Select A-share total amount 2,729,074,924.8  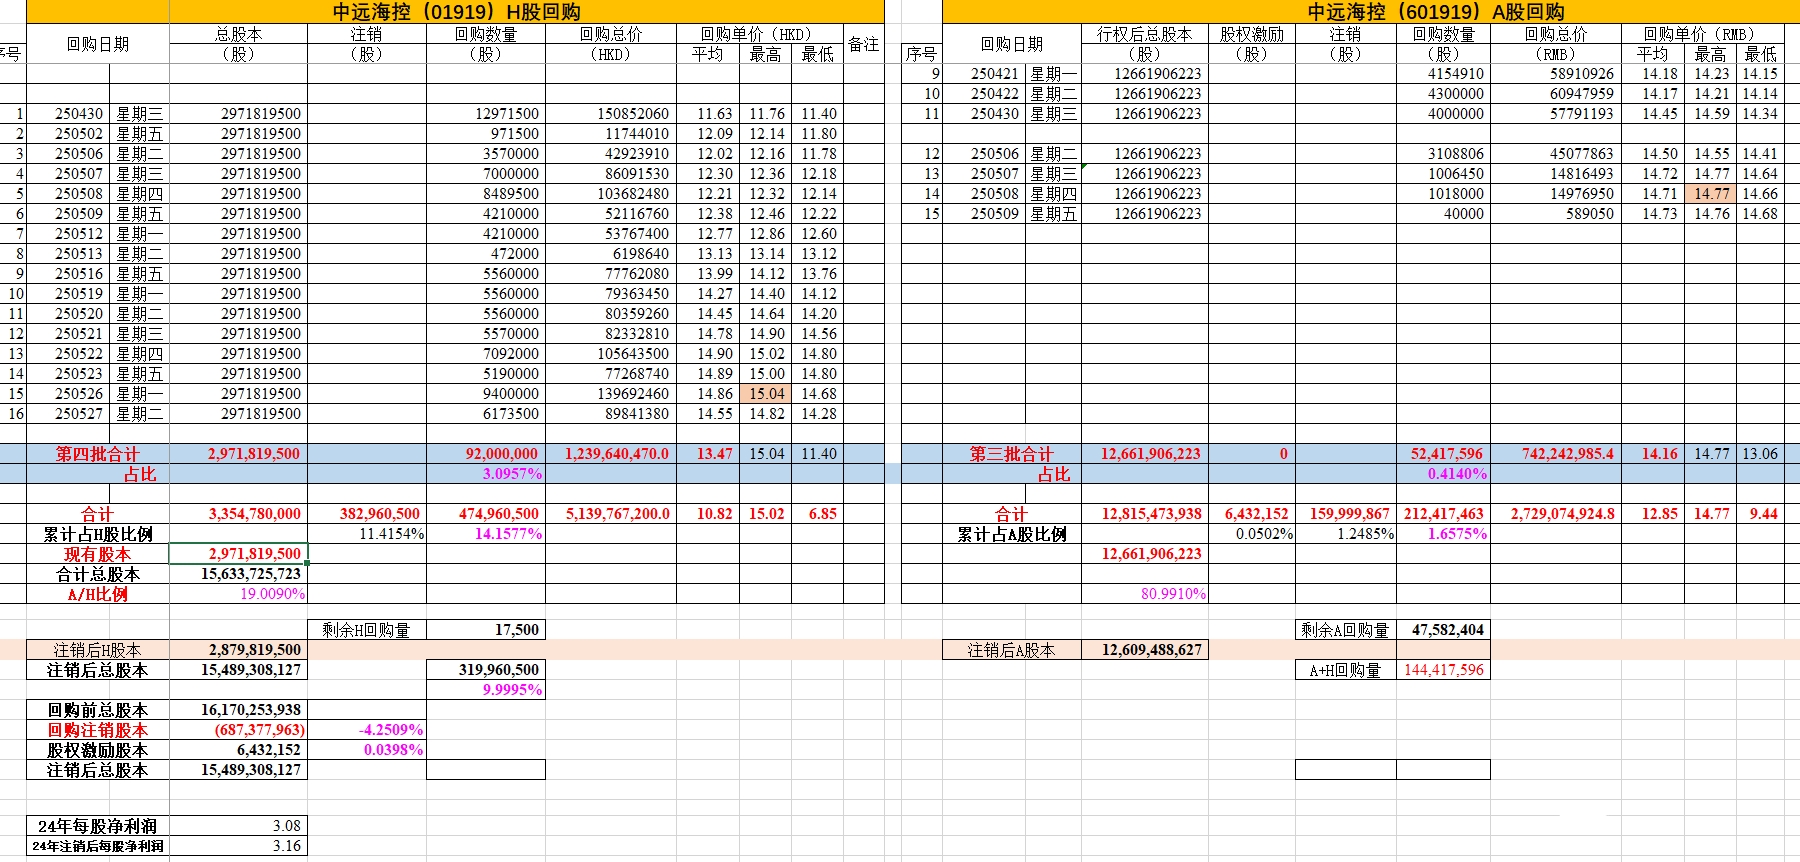coord(1555,514)
